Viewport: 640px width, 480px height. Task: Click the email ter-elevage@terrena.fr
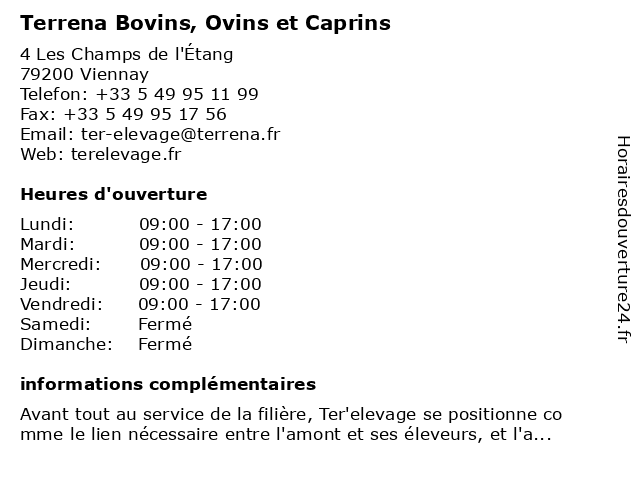[178, 134]
